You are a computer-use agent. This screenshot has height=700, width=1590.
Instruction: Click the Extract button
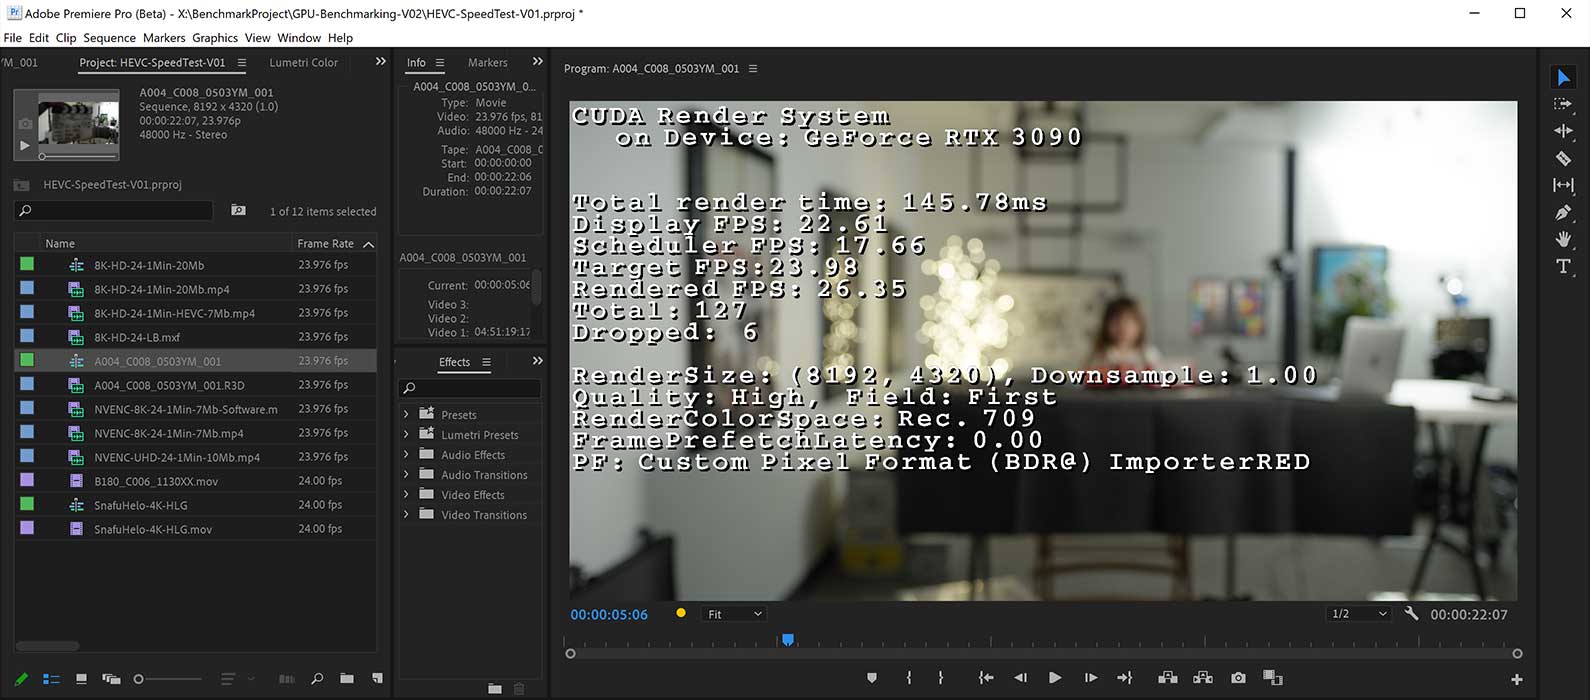1203,678
